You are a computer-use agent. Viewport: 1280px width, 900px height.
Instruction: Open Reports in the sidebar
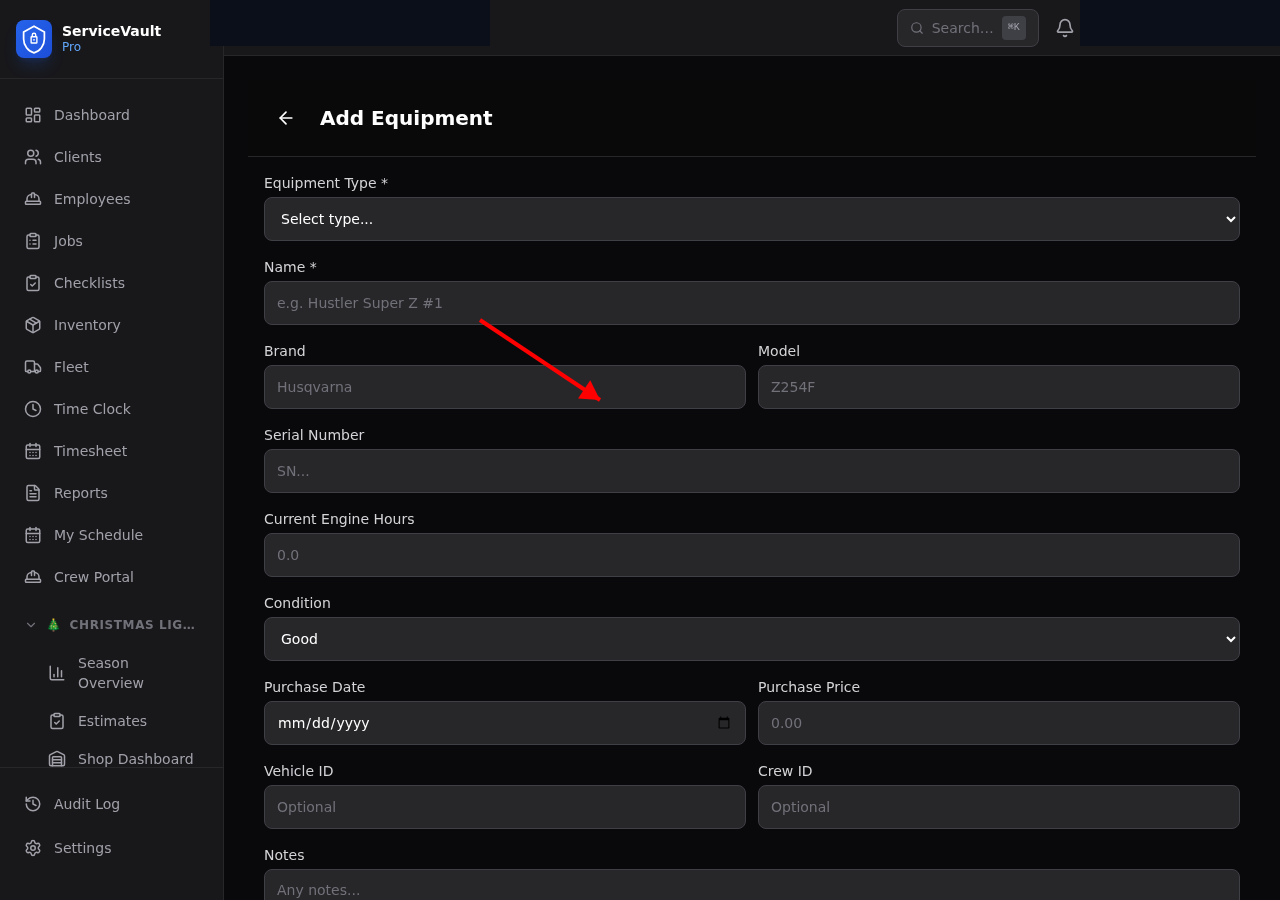(80, 493)
